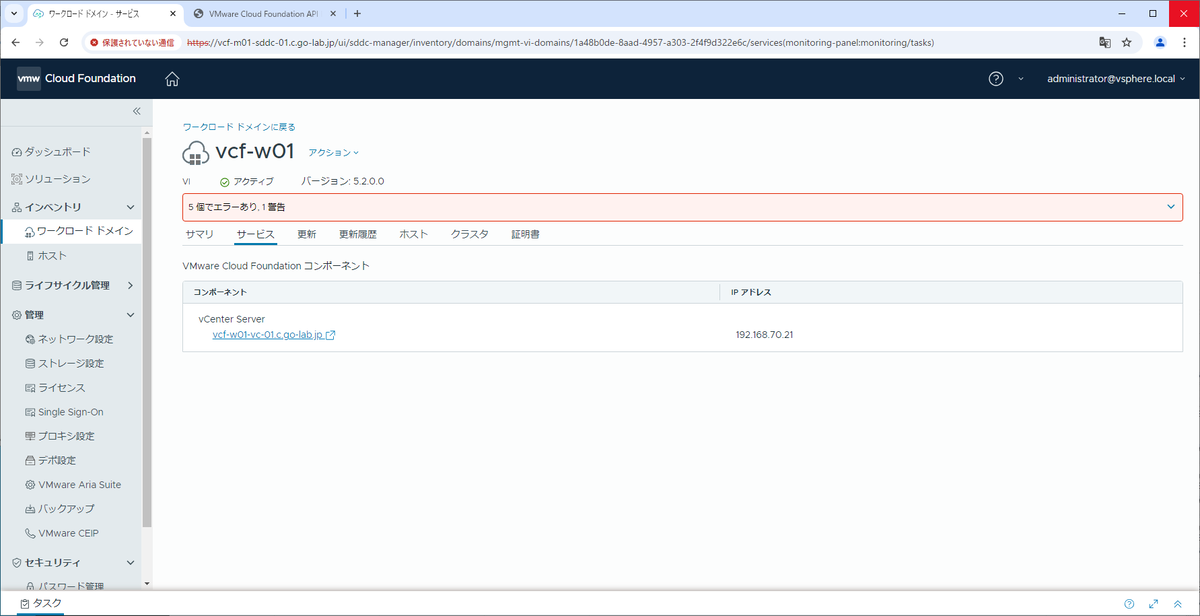
Task: Switch to the 証明書 tab
Action: click(x=525, y=234)
